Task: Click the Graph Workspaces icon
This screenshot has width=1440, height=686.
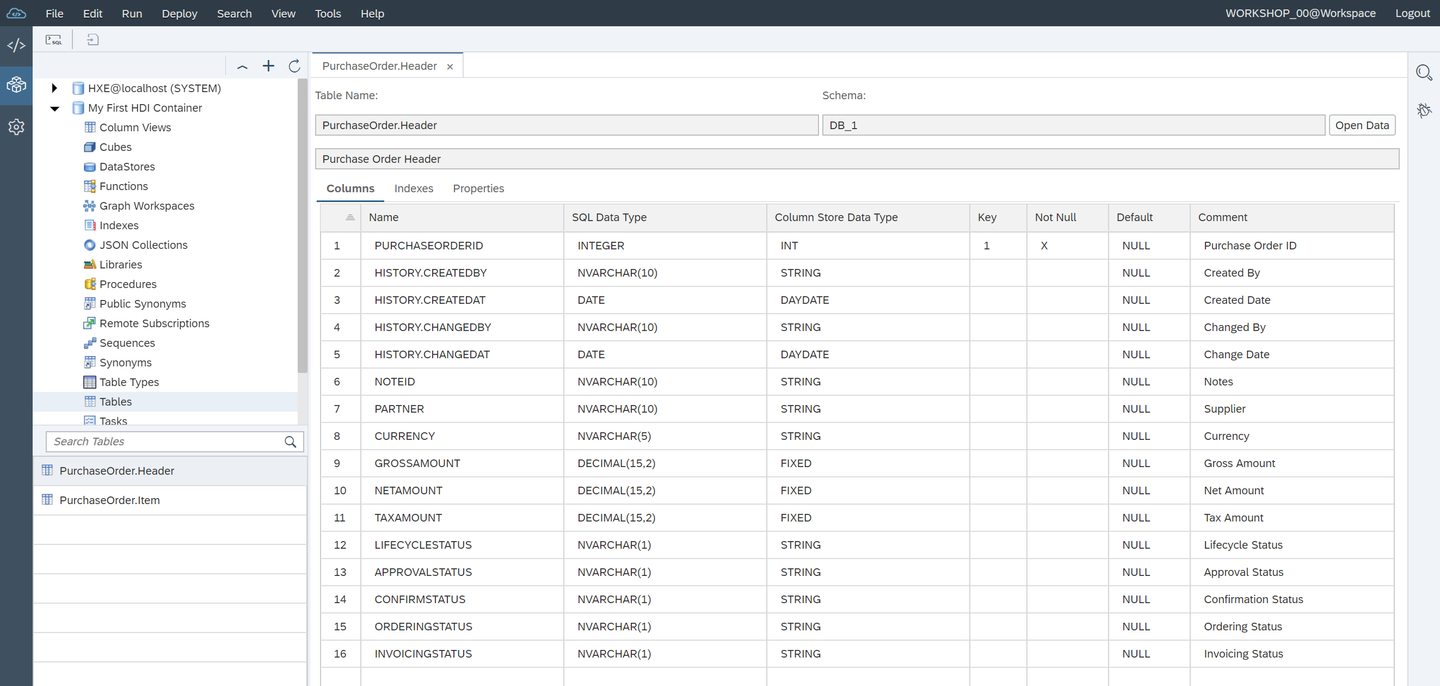Action: [x=90, y=205]
